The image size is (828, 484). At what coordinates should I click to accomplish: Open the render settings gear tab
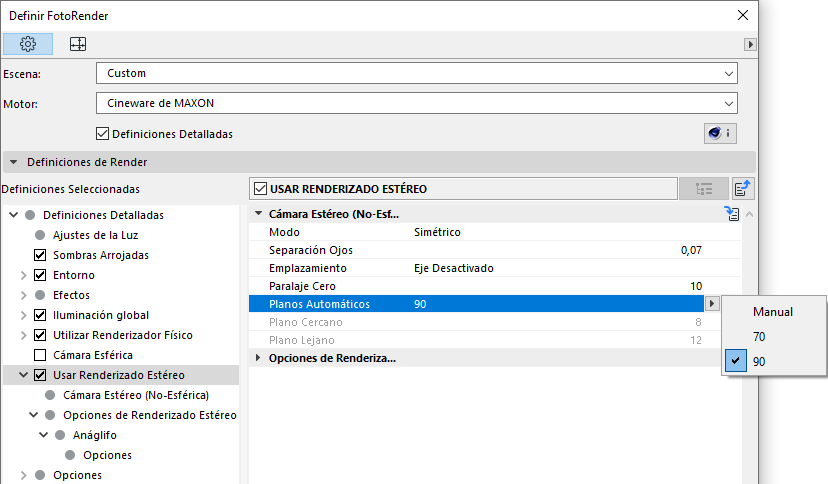click(28, 44)
